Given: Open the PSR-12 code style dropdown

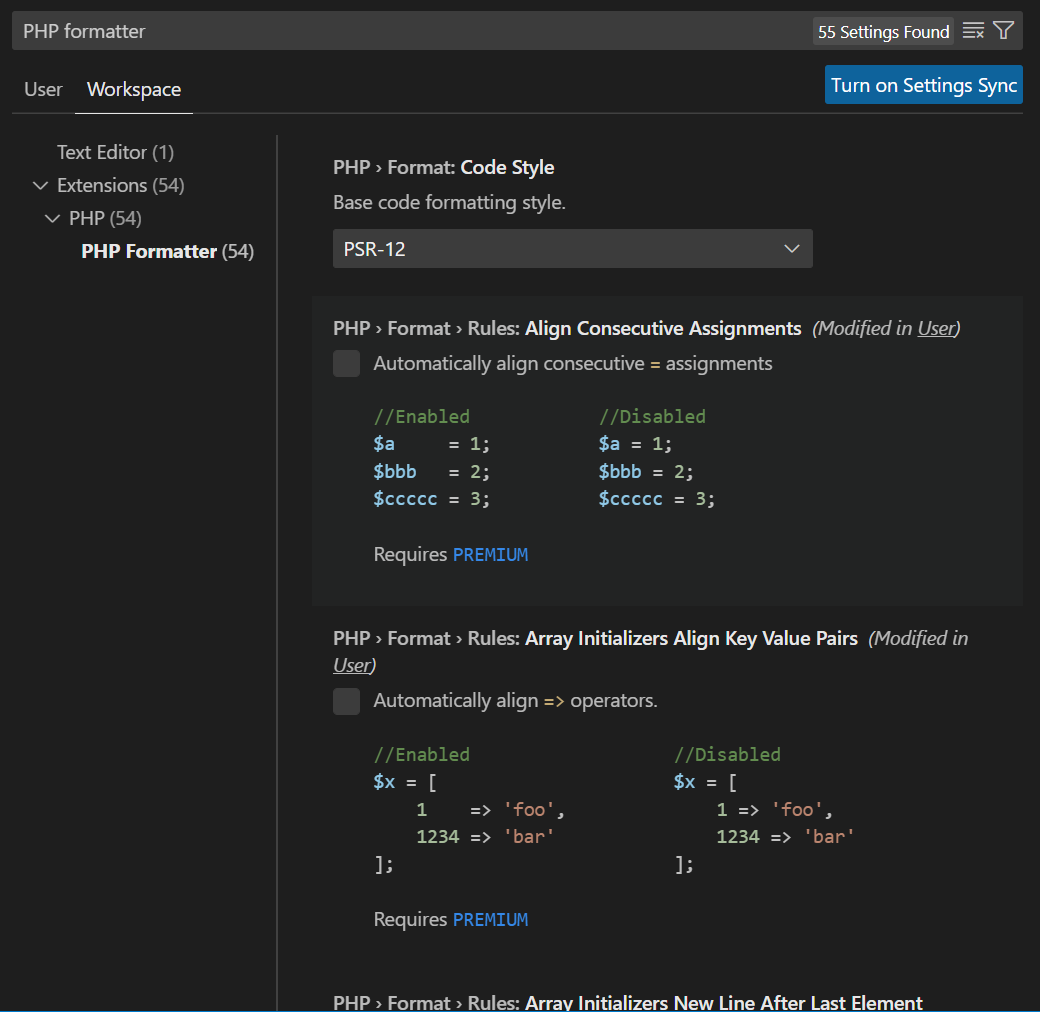Looking at the screenshot, I should click(x=572, y=249).
